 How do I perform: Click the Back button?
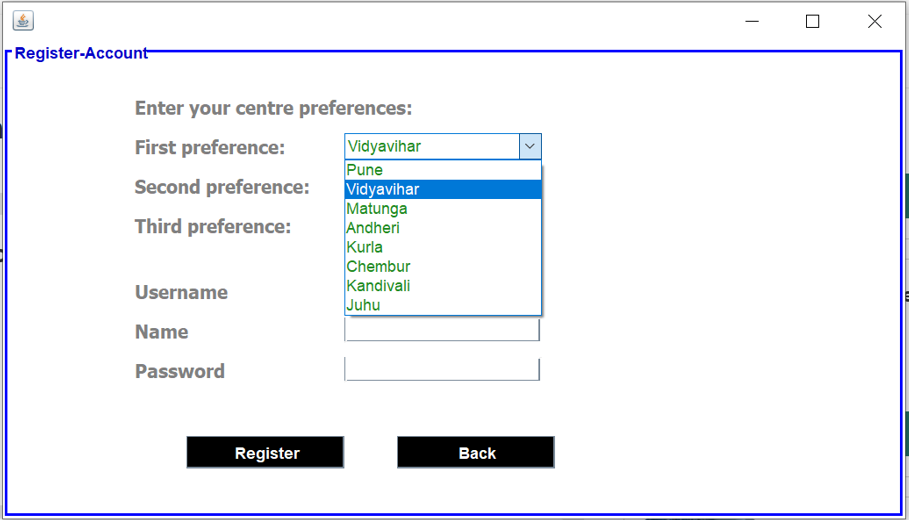click(476, 453)
